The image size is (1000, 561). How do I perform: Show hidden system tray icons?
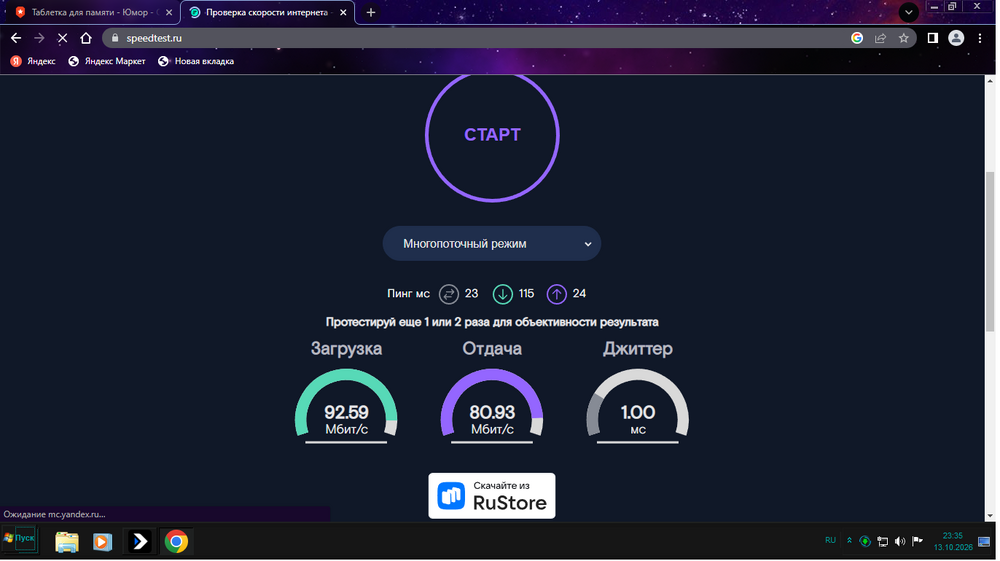pyautogui.click(x=849, y=541)
